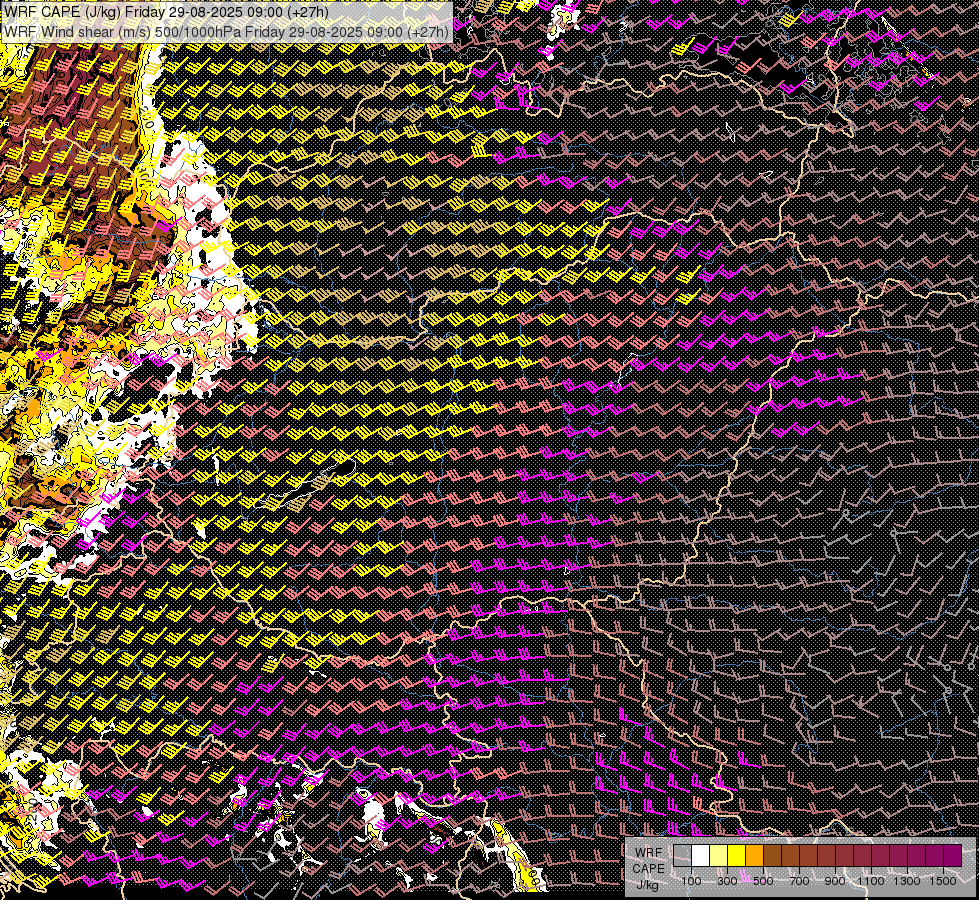This screenshot has height=900, width=979.
Task: Click the '100' legend label
Action: click(691, 881)
